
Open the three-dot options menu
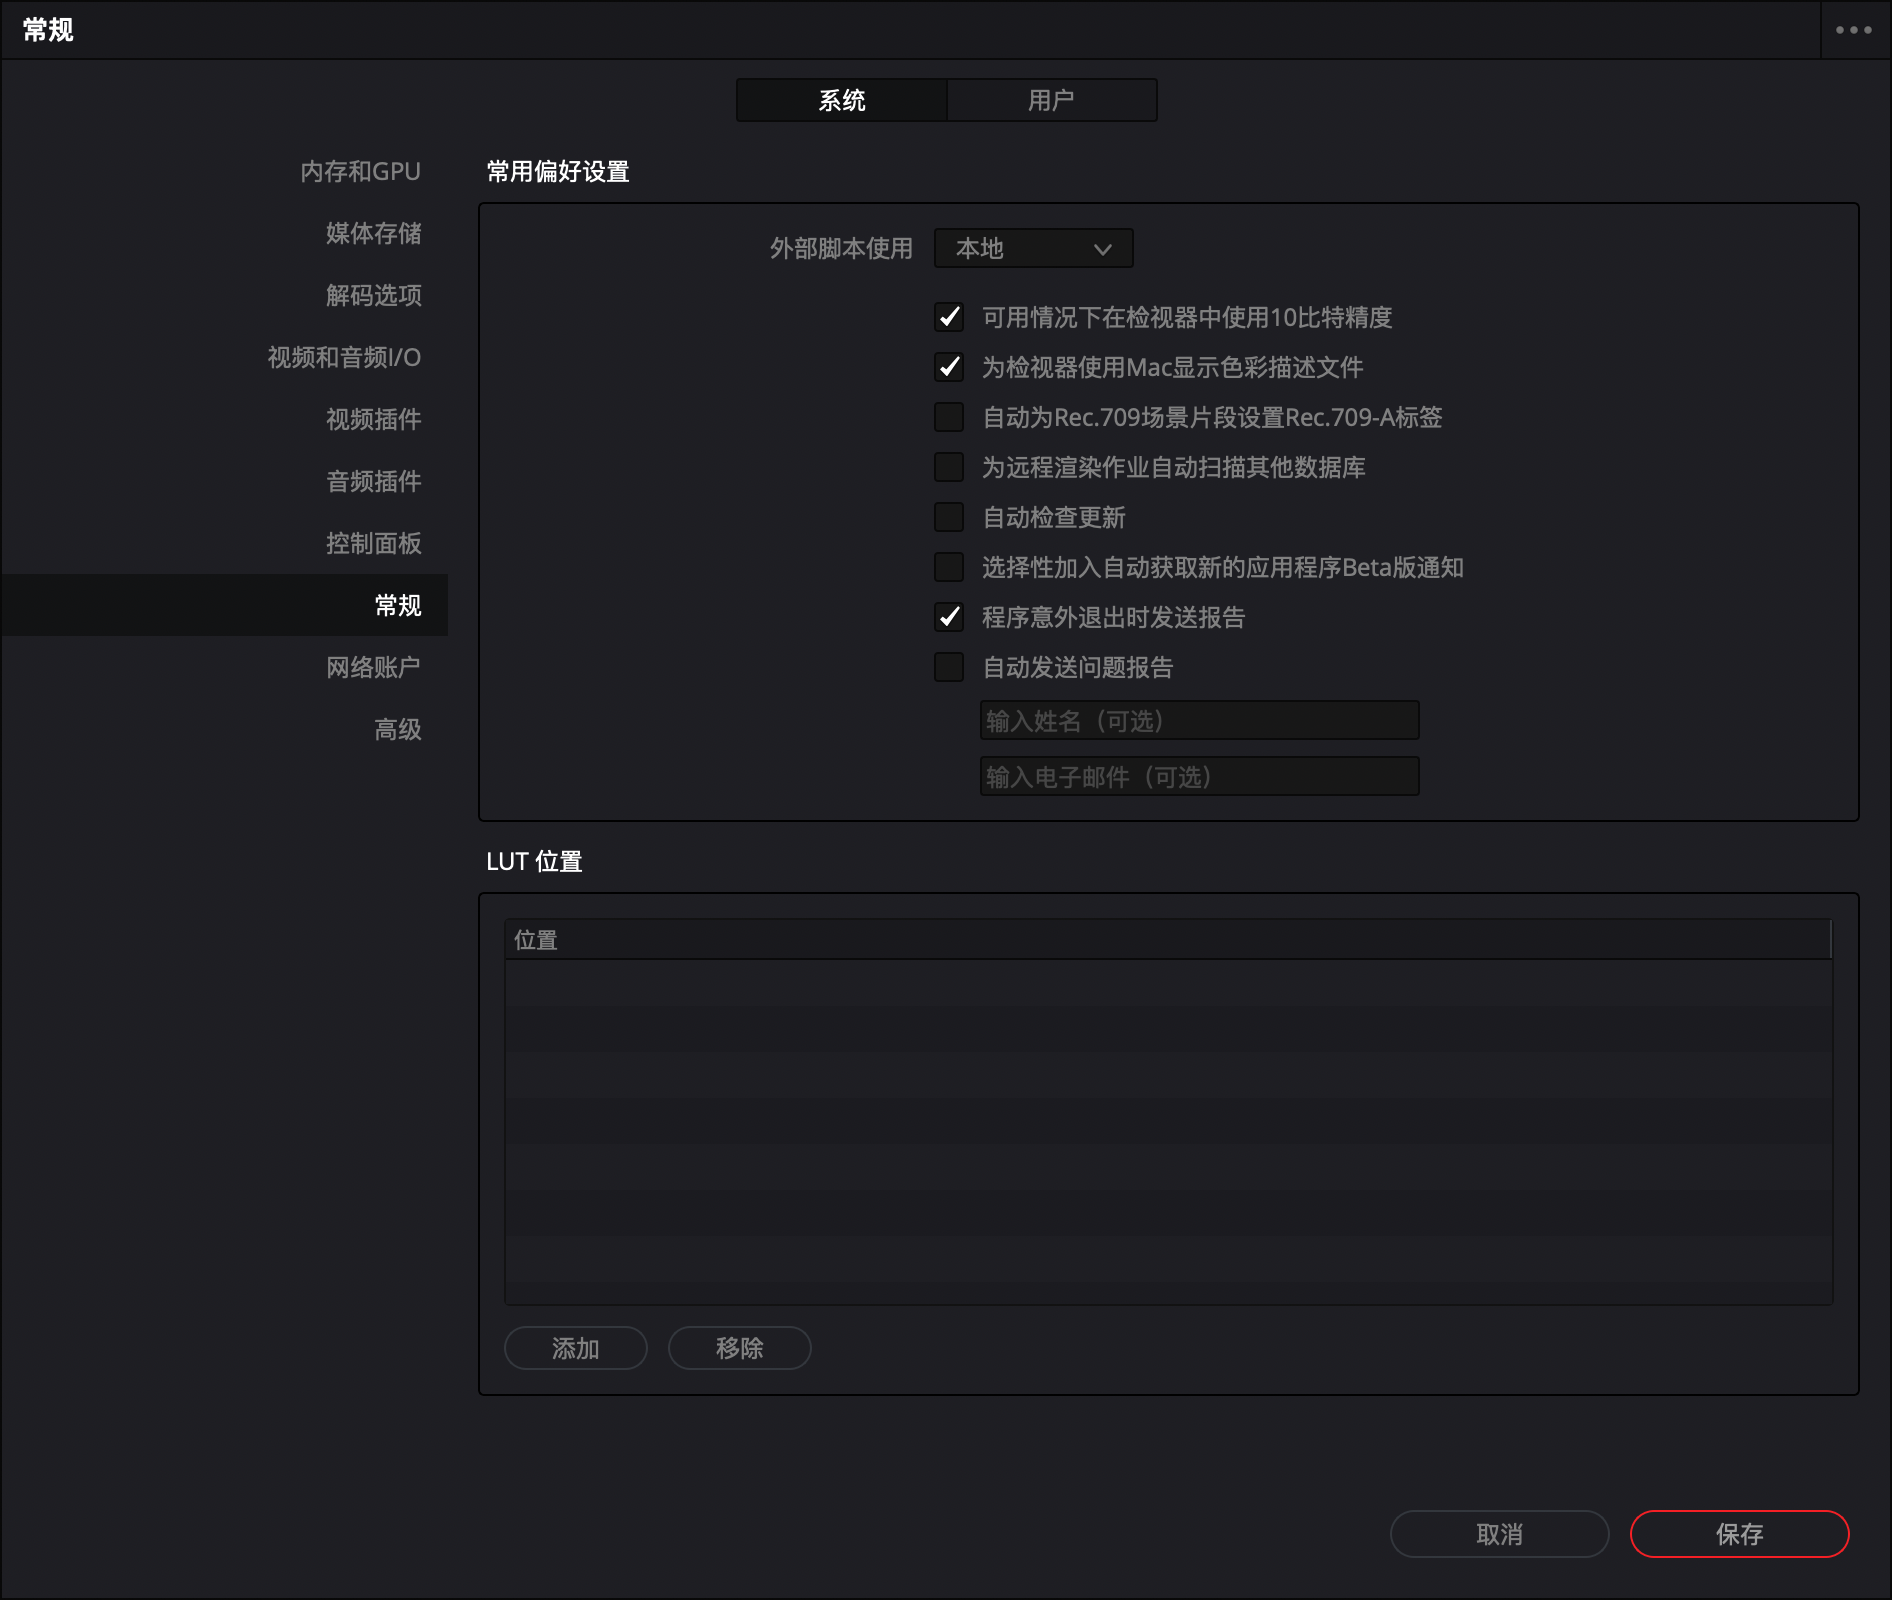tap(1853, 30)
